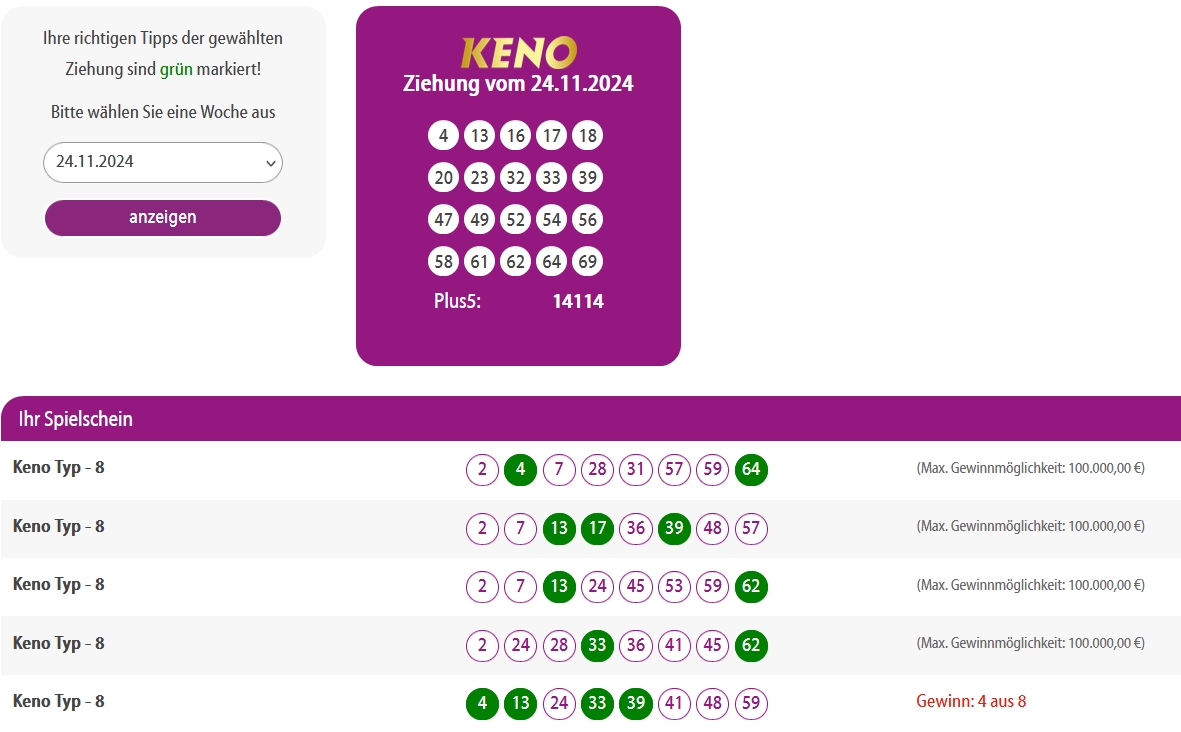Click drawn number ball 69

click(587, 262)
